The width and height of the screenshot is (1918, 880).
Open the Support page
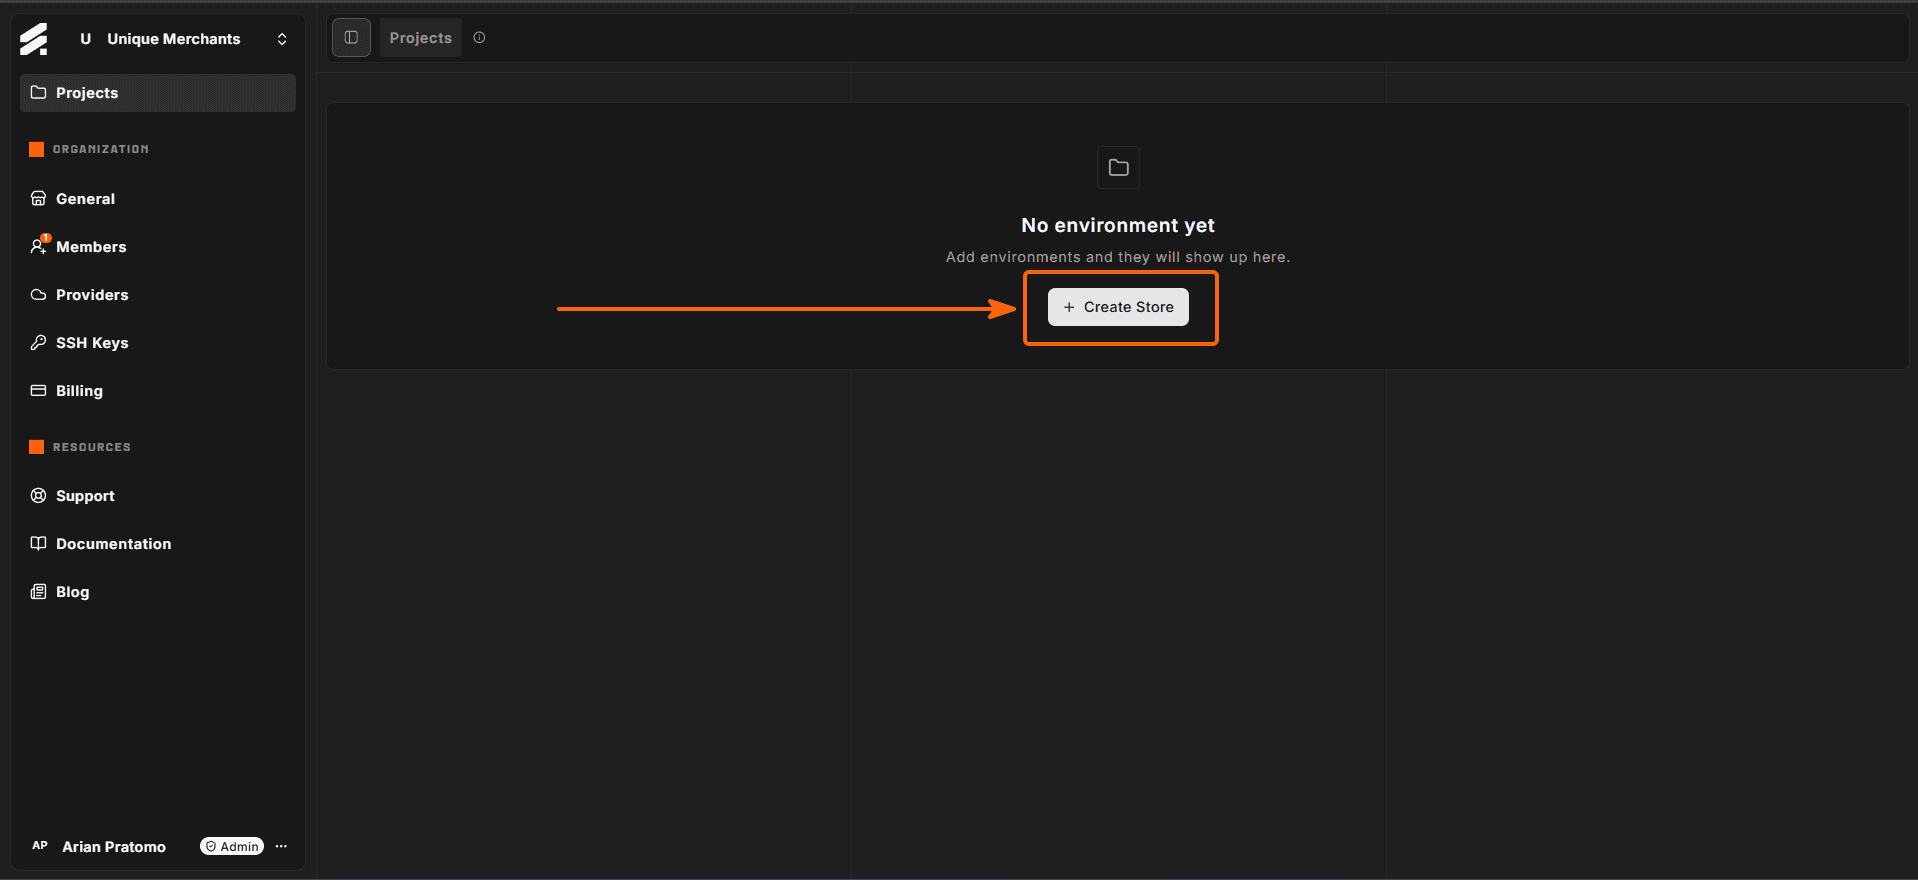point(158,496)
